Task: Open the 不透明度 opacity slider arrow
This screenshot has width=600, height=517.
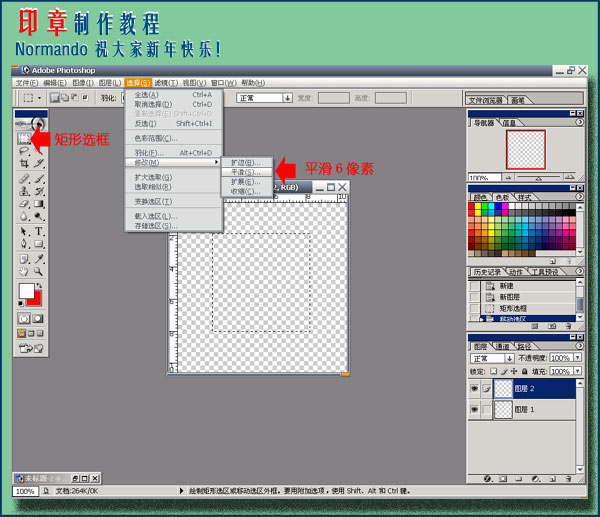Action: (578, 357)
